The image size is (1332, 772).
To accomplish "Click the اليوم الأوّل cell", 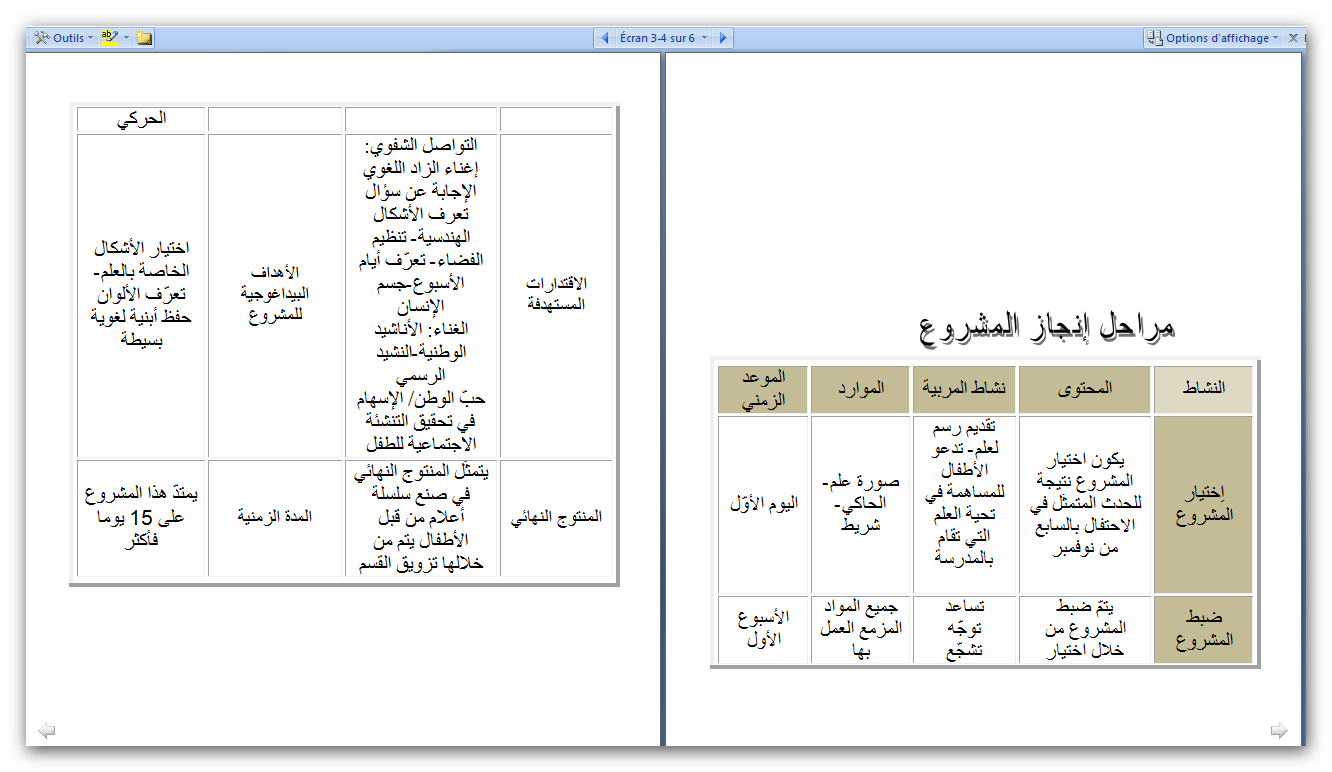I will [x=763, y=505].
